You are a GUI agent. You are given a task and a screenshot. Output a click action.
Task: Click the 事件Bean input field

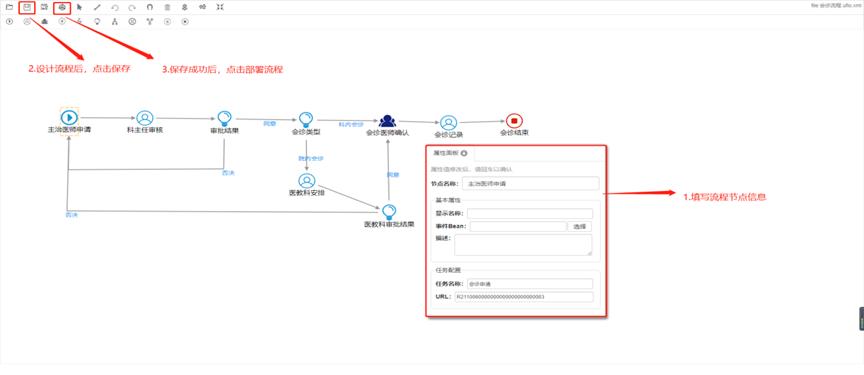pos(518,226)
